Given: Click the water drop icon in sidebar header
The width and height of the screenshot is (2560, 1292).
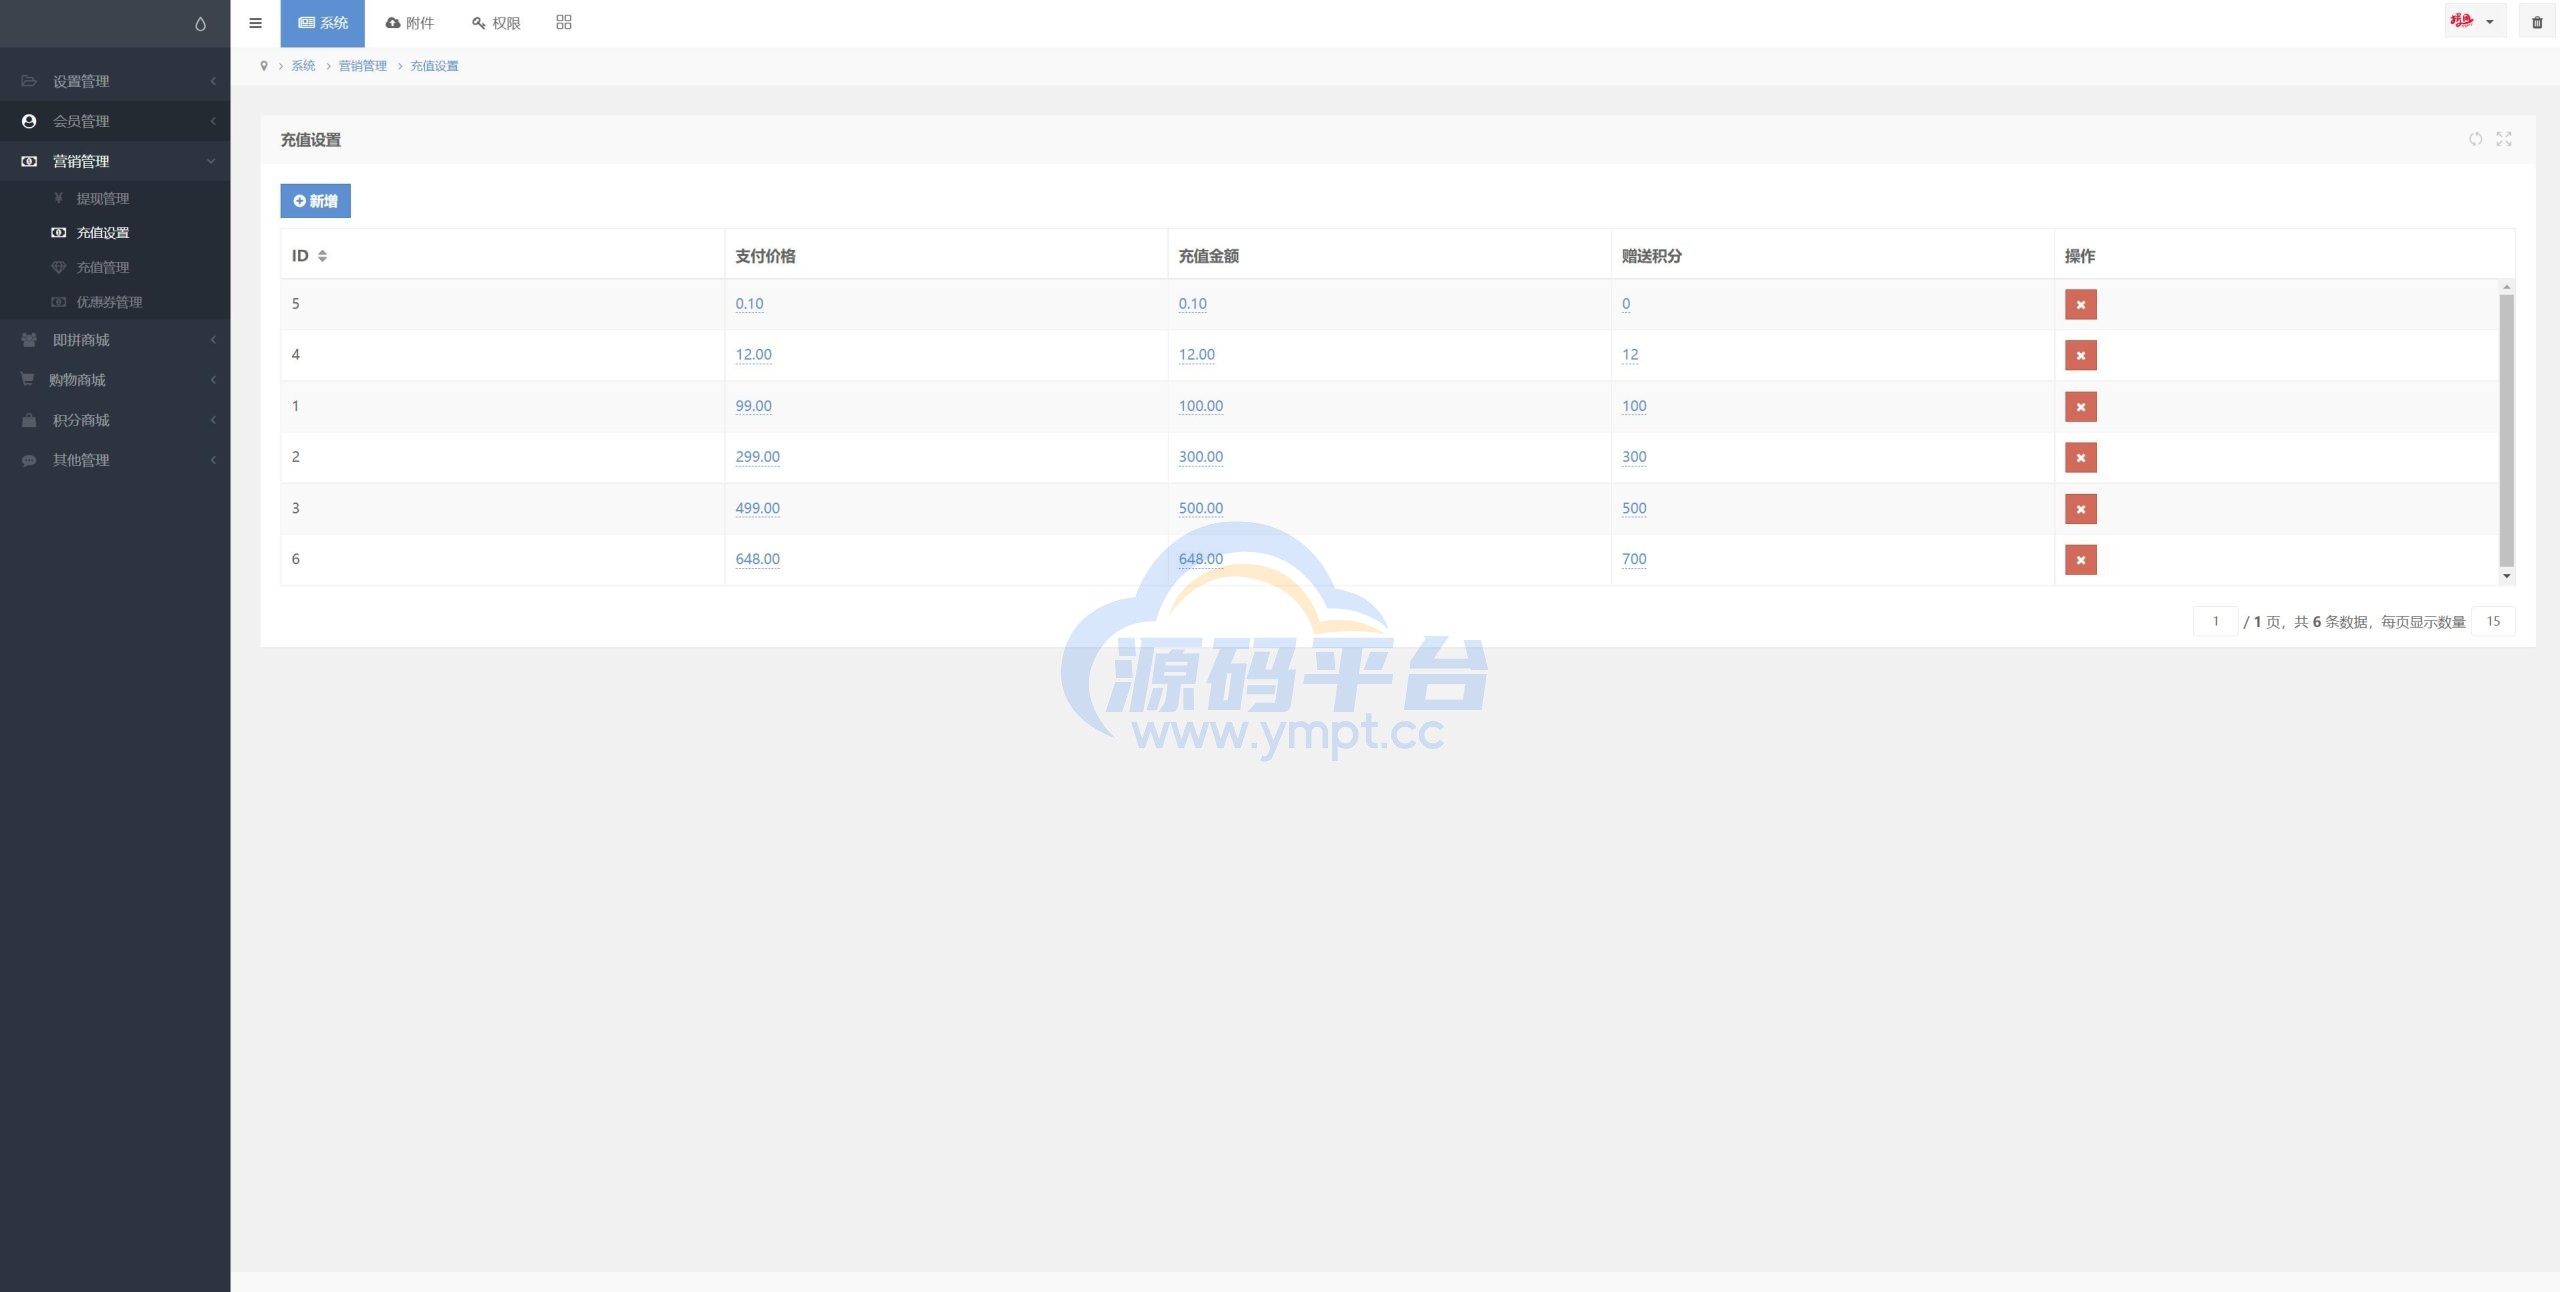Looking at the screenshot, I should [x=200, y=24].
